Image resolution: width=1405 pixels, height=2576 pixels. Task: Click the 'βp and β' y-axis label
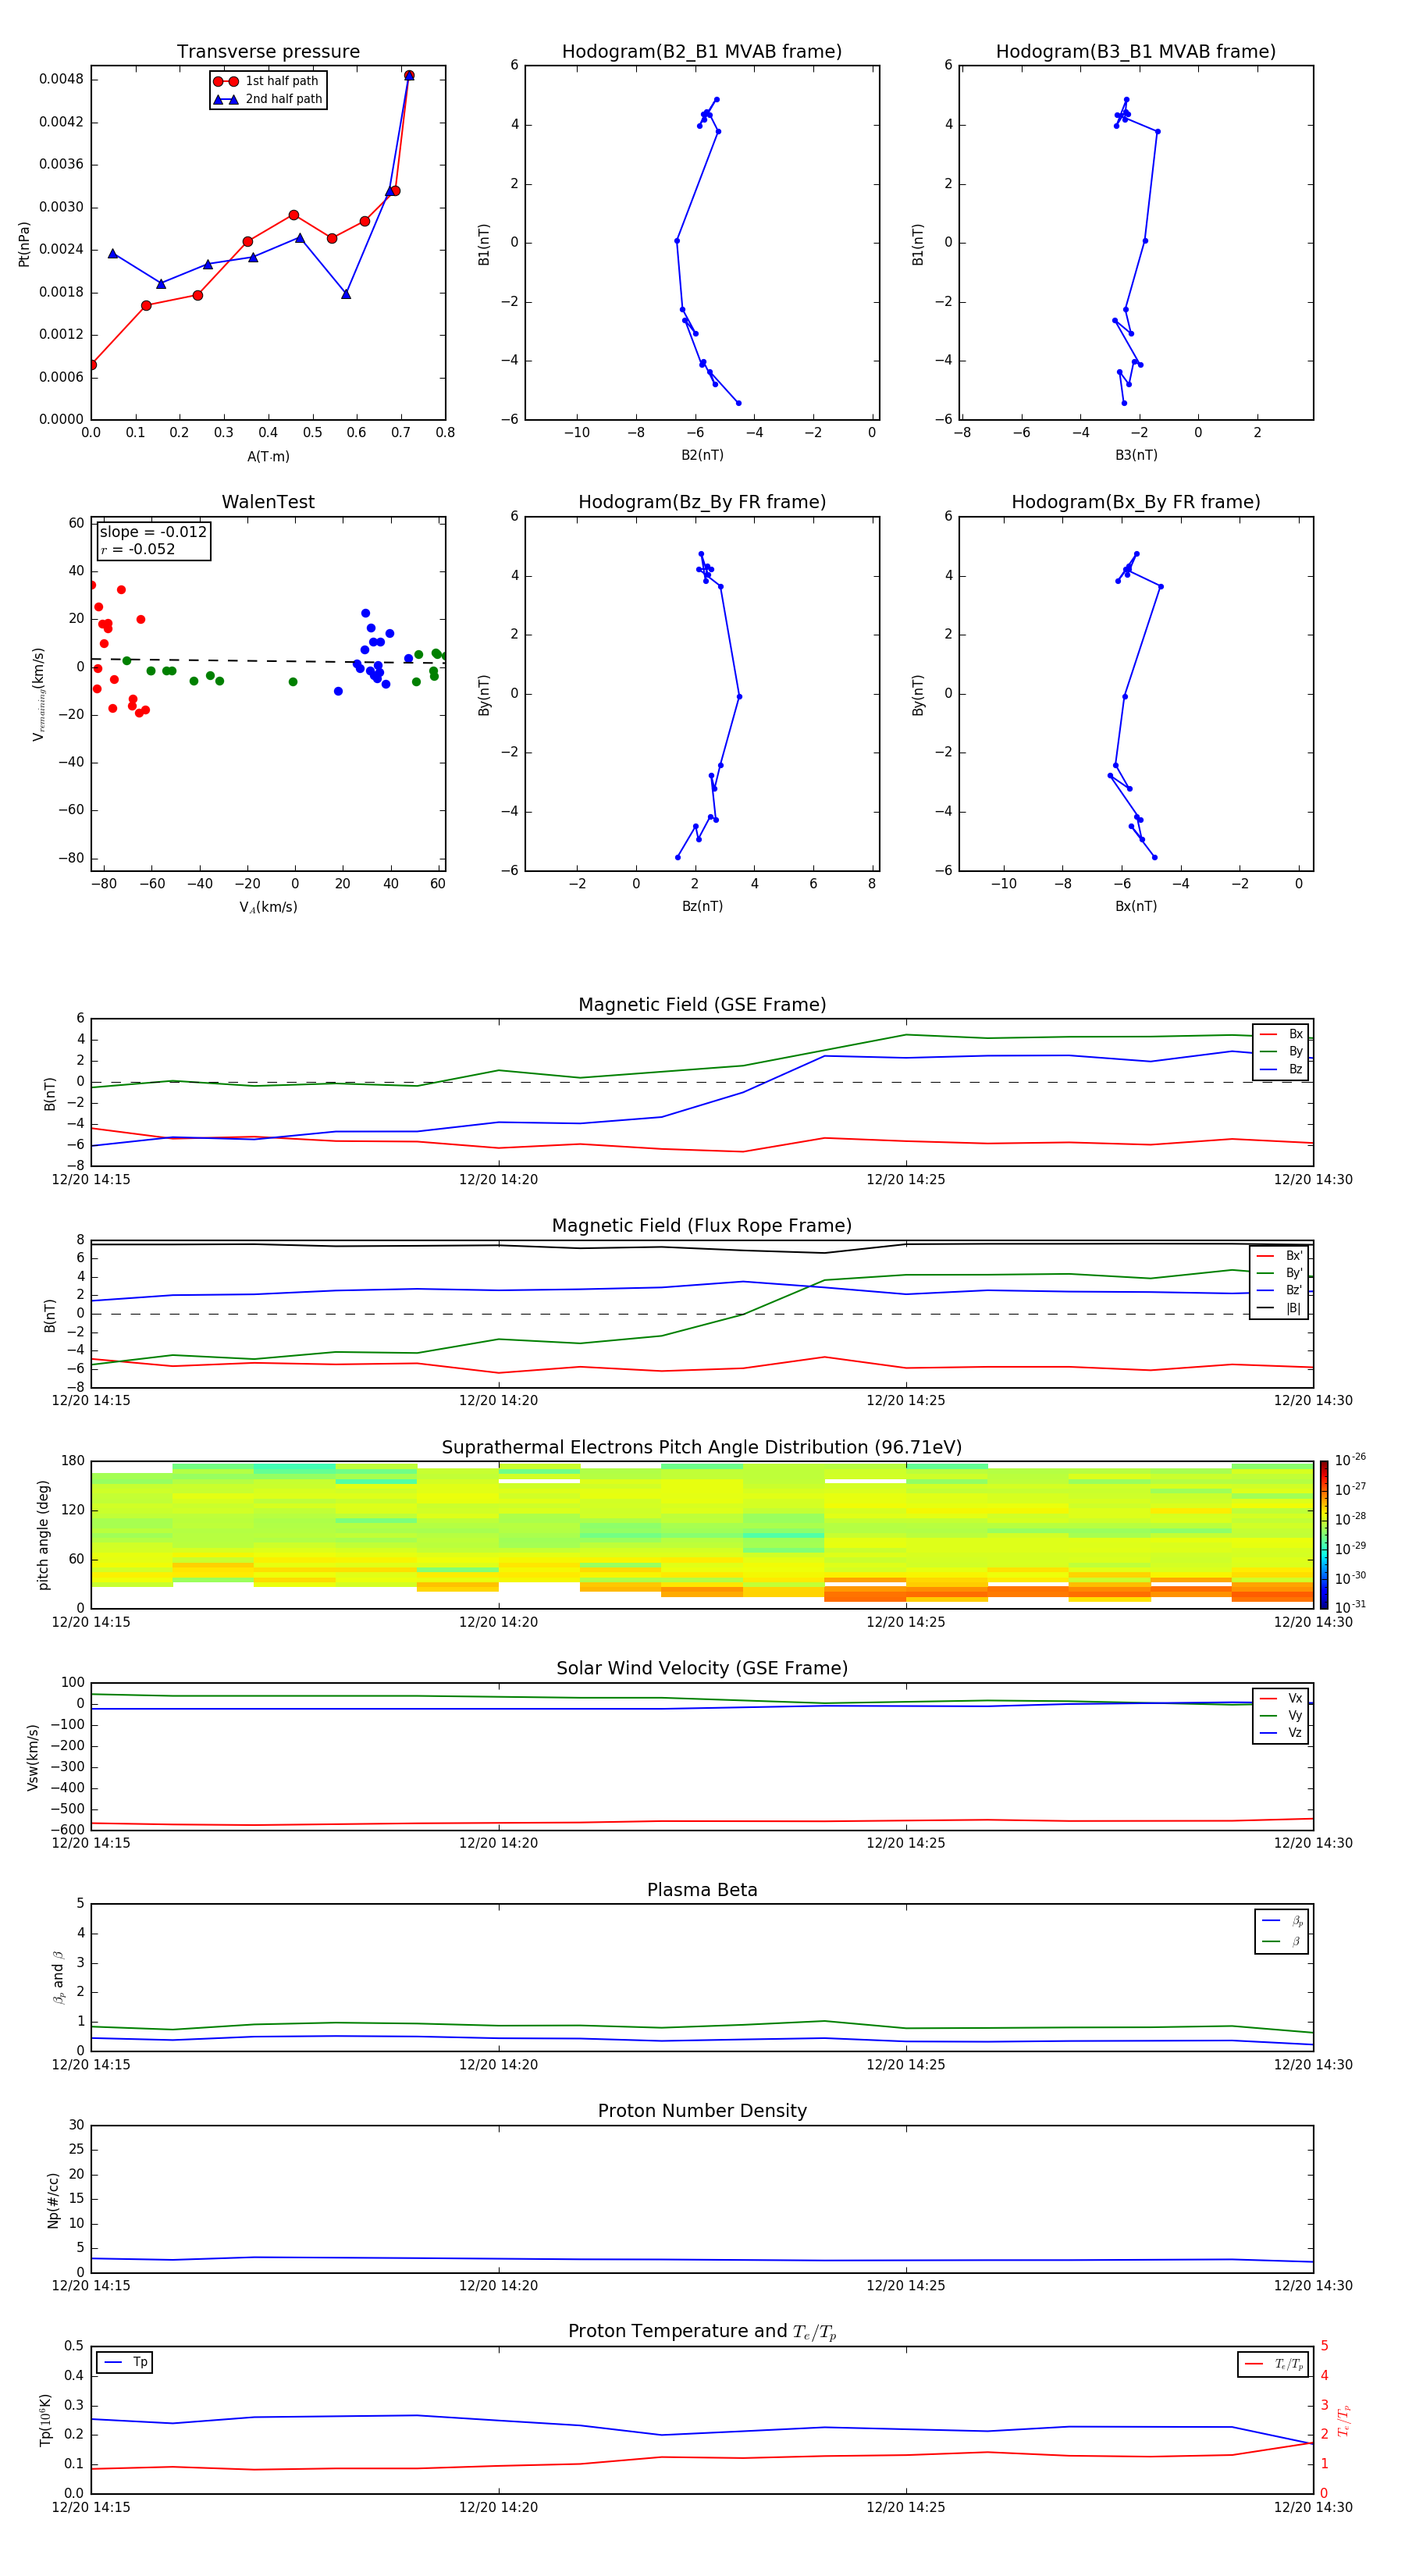point(58,1978)
